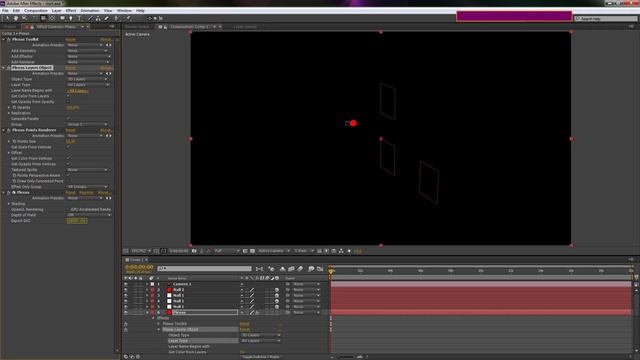640x360 pixels.
Task: Click the timeline layer search field
Action: pos(204,269)
